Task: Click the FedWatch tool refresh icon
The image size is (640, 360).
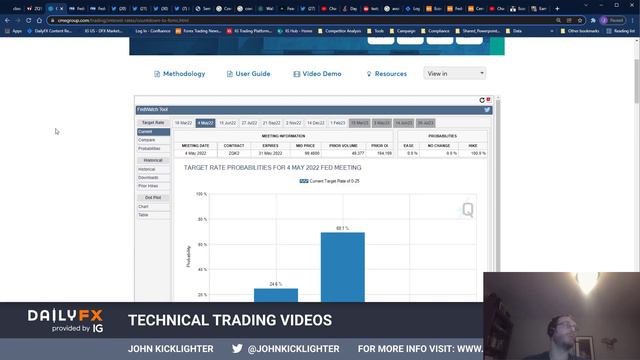Action: pos(482,100)
